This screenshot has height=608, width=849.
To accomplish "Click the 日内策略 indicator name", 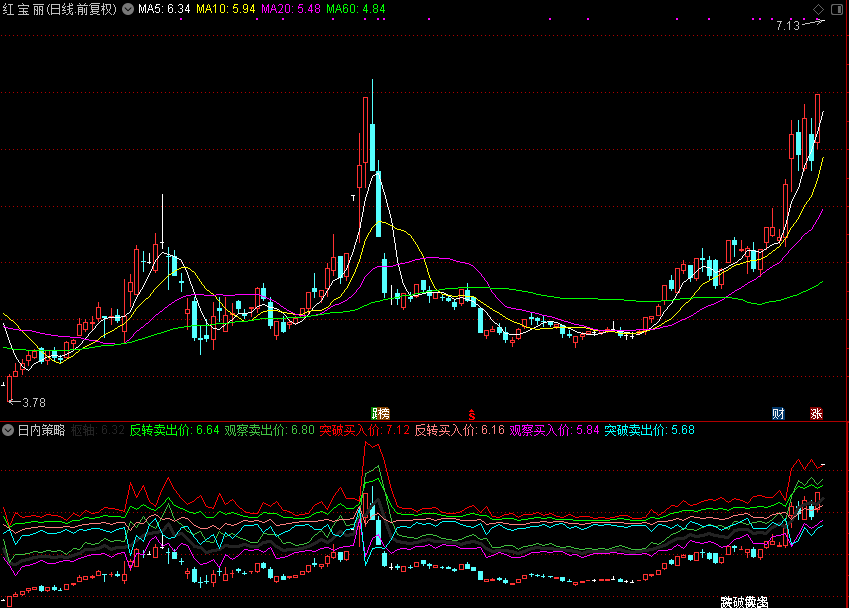I will click(x=41, y=430).
